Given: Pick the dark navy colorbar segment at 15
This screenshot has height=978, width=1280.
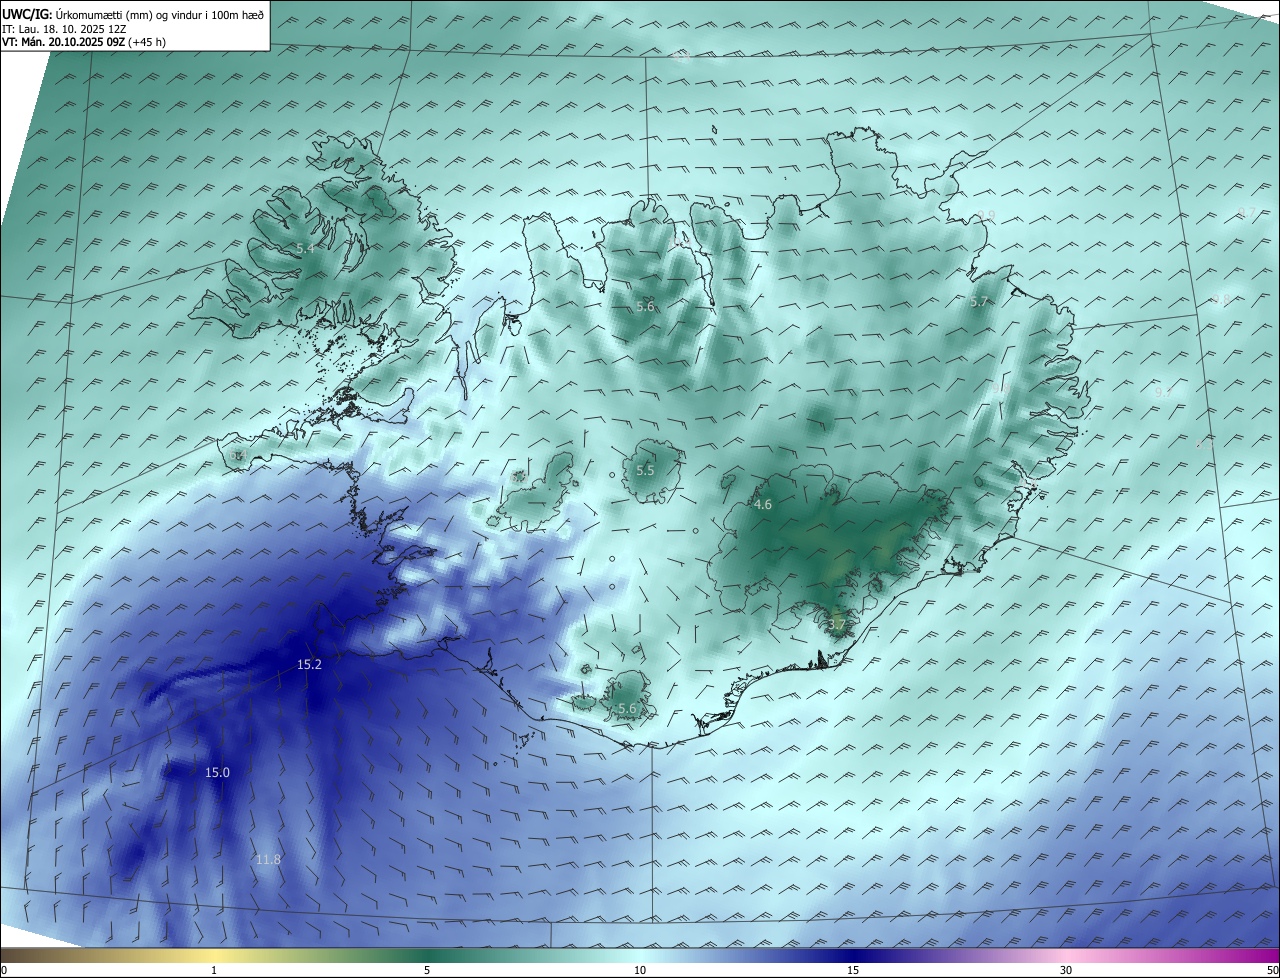Looking at the screenshot, I should [x=853, y=955].
